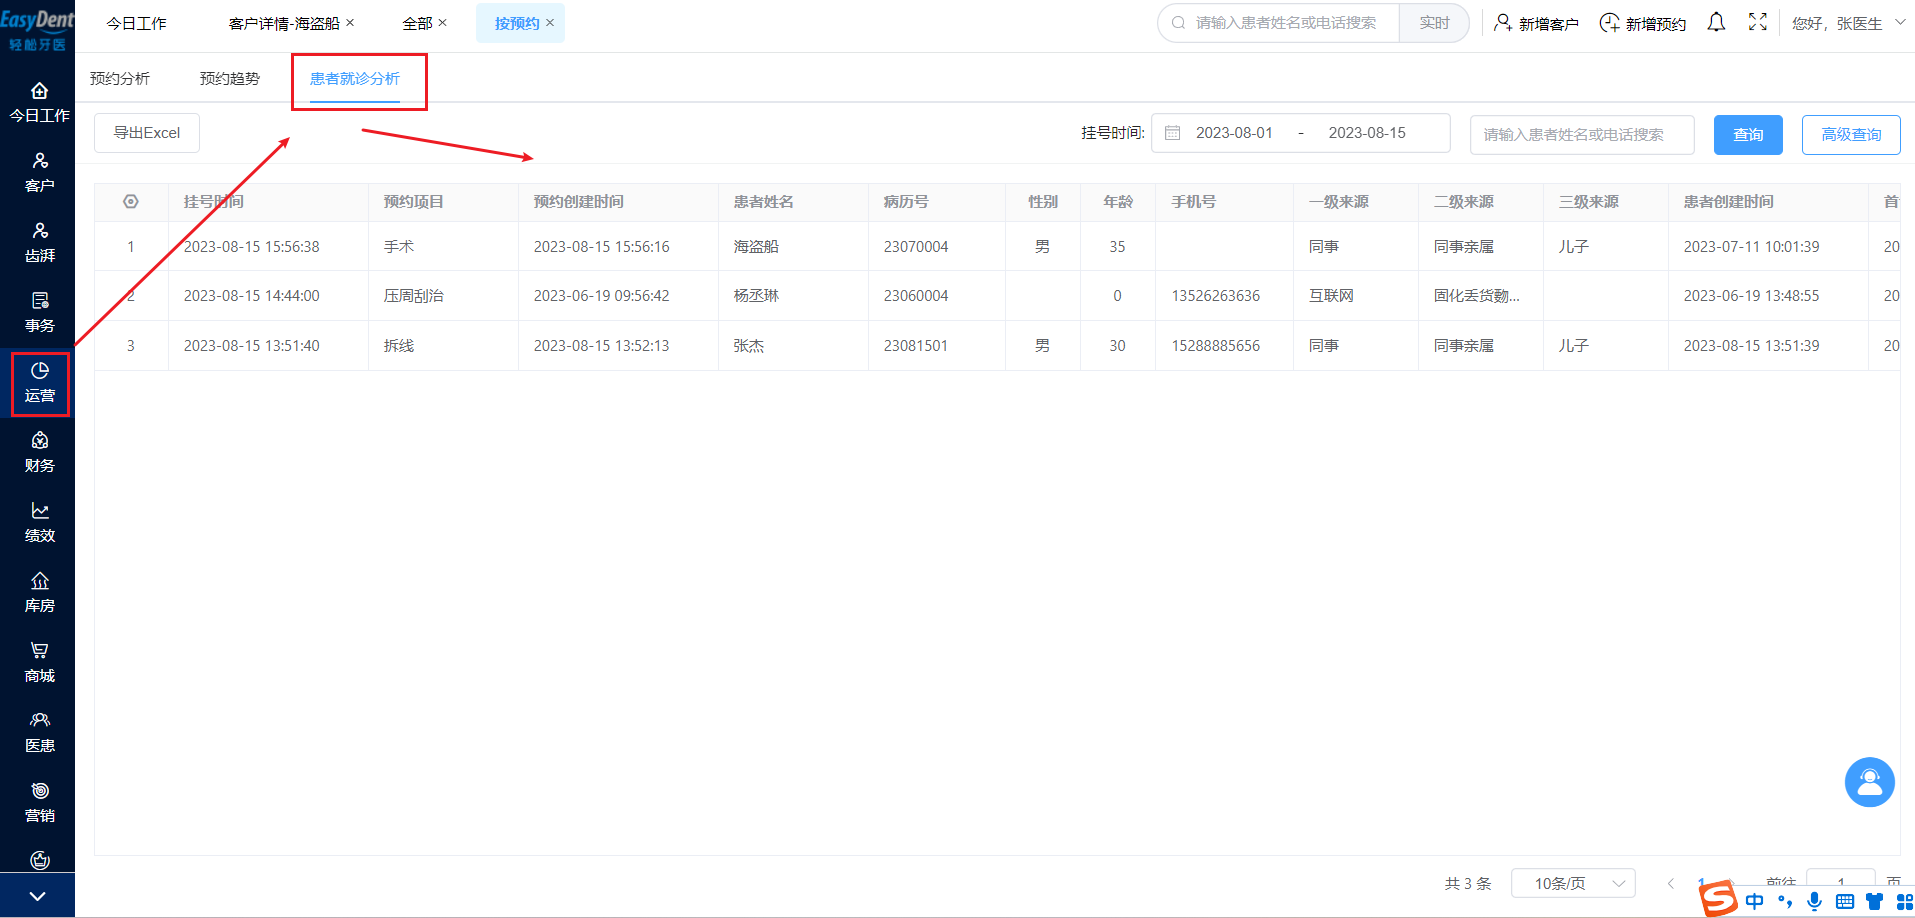Click the blue 查询 button
Screen dimensions: 1915x918
click(x=1748, y=135)
